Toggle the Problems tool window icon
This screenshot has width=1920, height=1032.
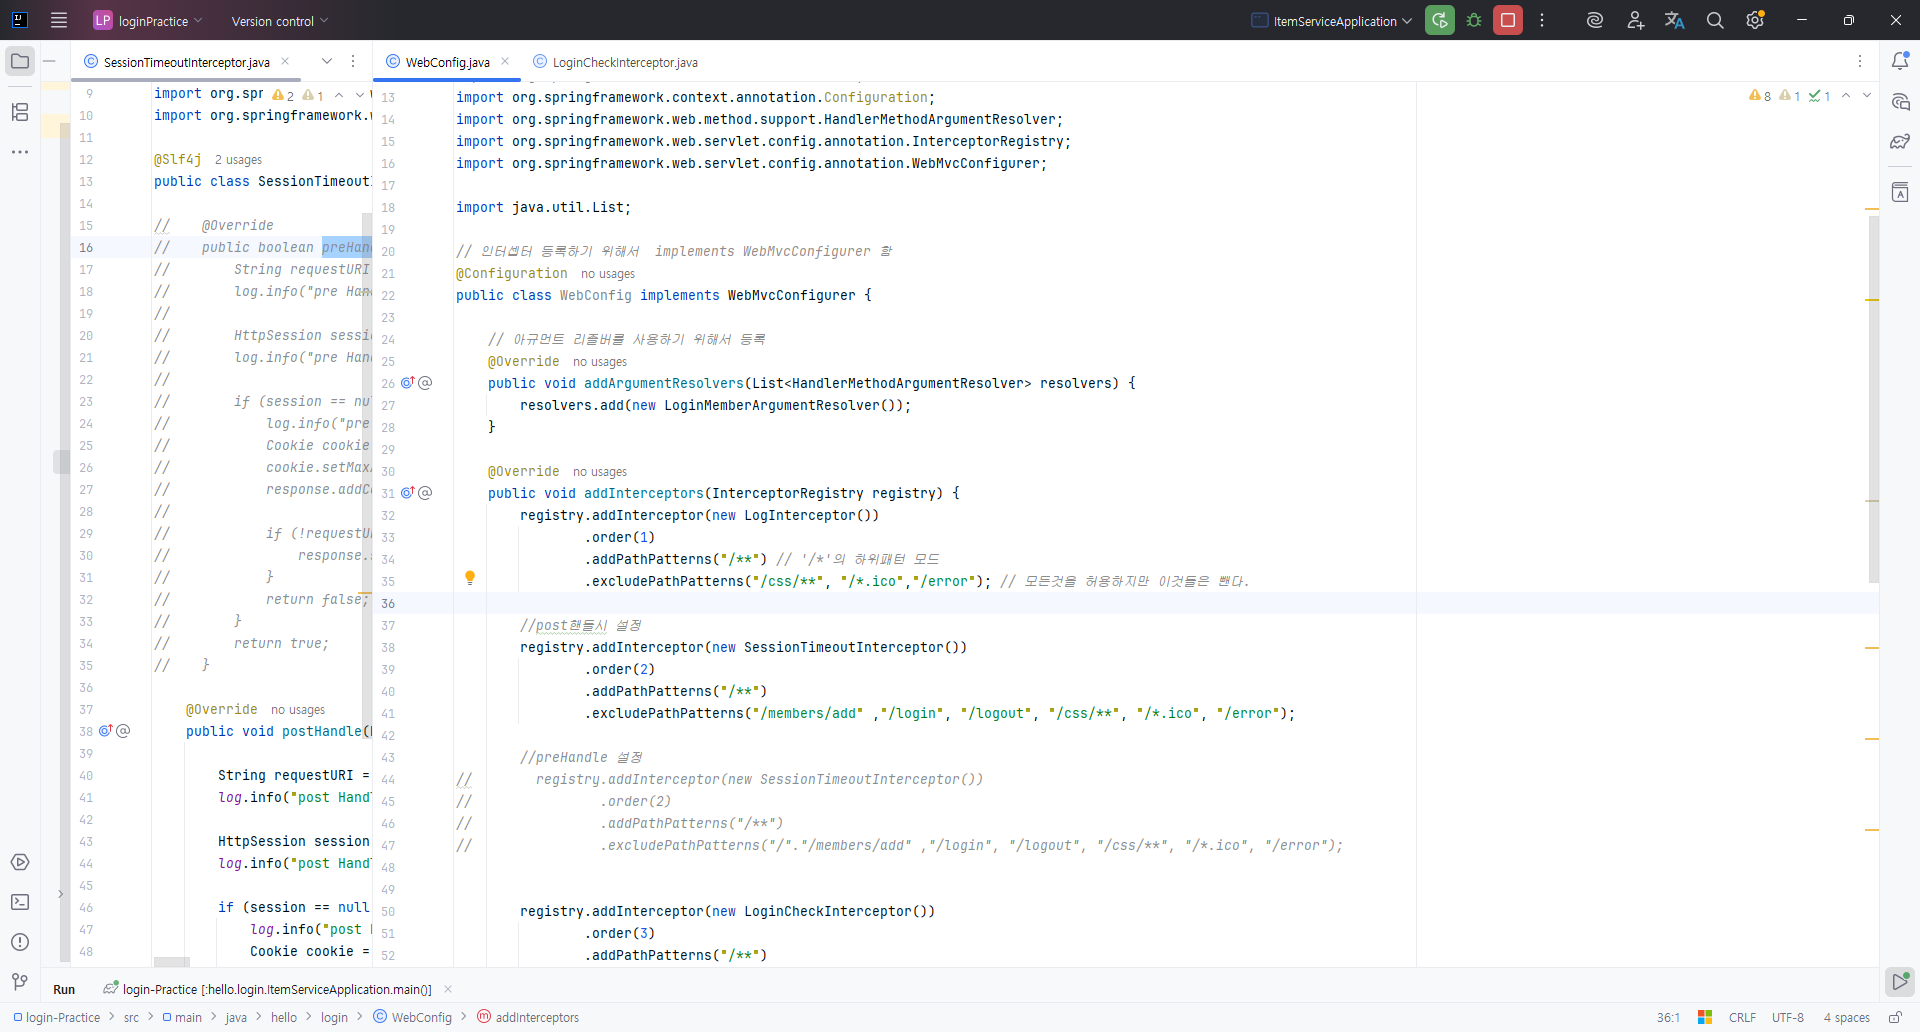pyautogui.click(x=20, y=942)
